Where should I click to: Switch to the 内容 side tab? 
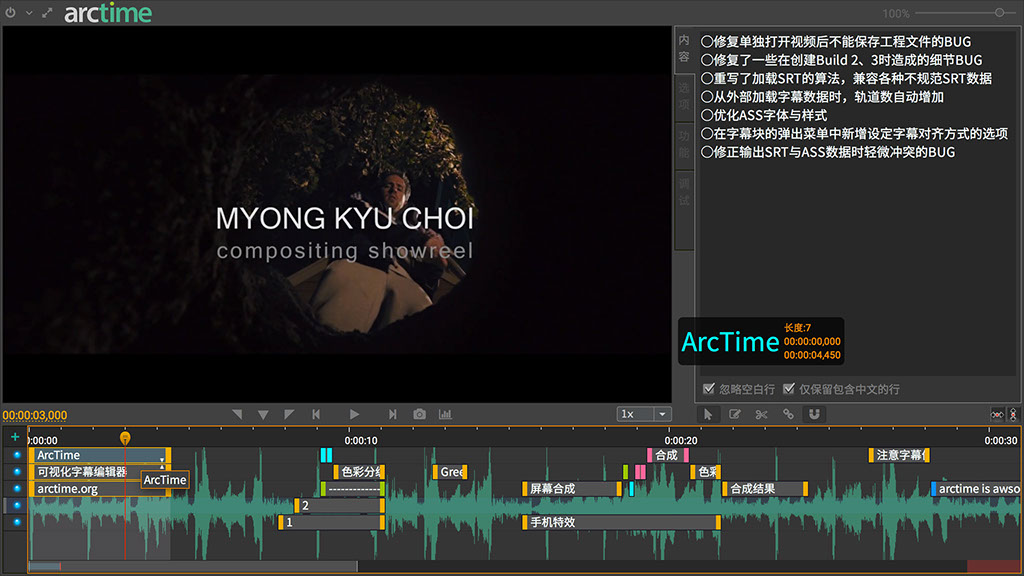click(684, 49)
